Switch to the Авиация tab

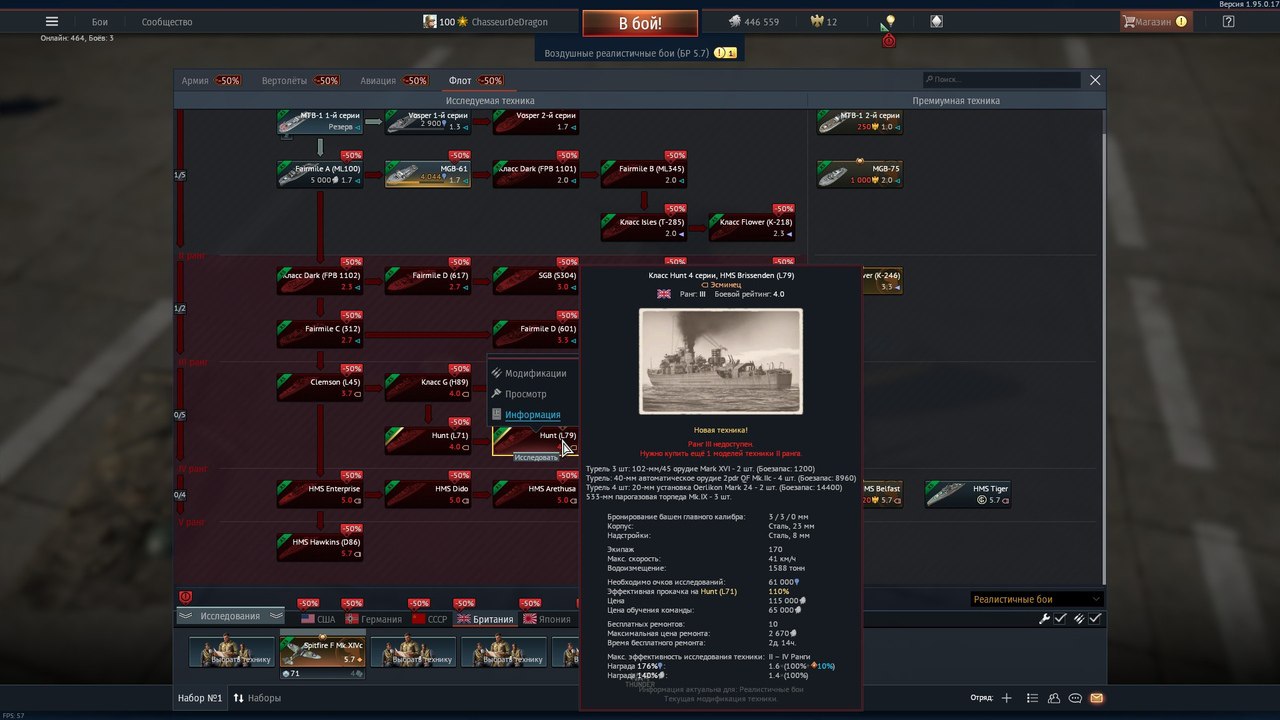[x=394, y=80]
